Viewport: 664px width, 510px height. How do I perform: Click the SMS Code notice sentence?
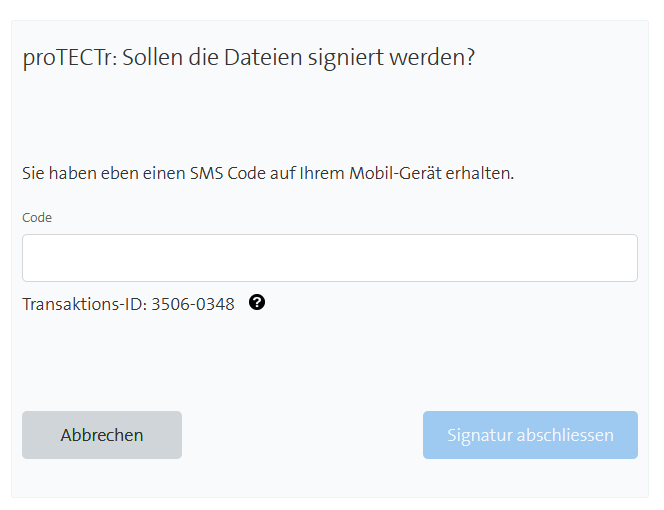[x=268, y=173]
